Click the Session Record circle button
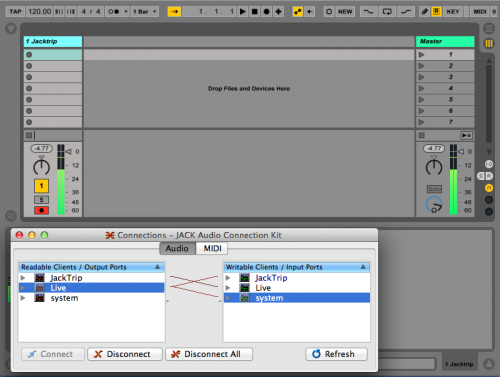This screenshot has width=500, height=377. [329, 12]
